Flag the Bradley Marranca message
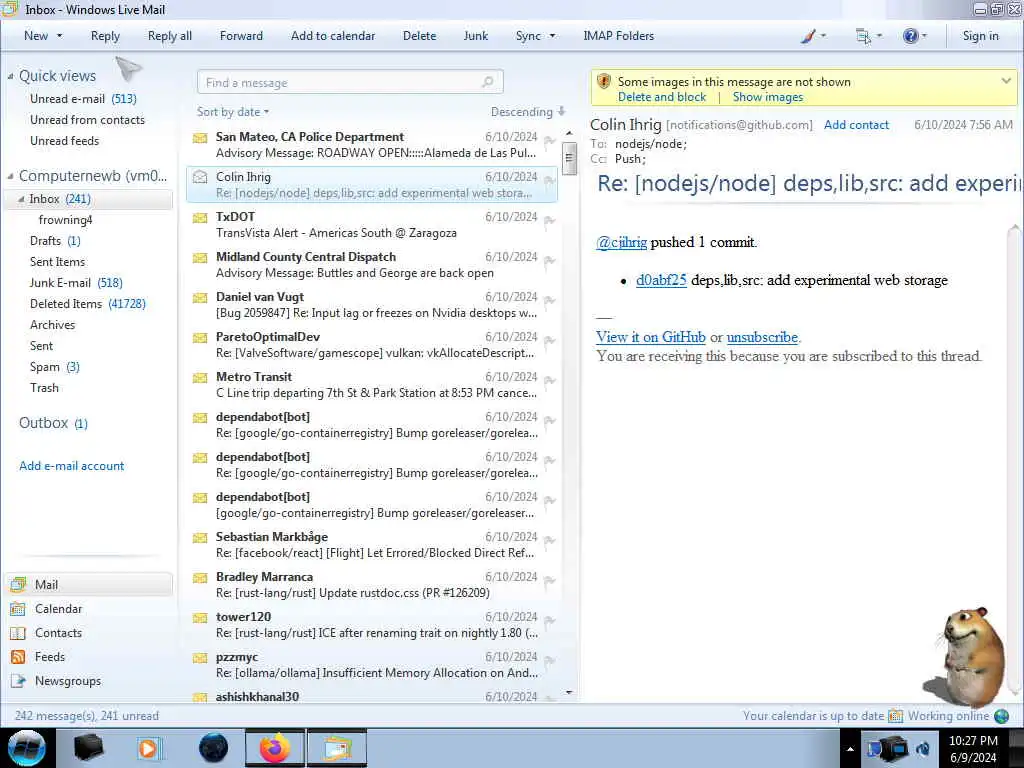Image resolution: width=1024 pixels, height=768 pixels. (x=550, y=581)
